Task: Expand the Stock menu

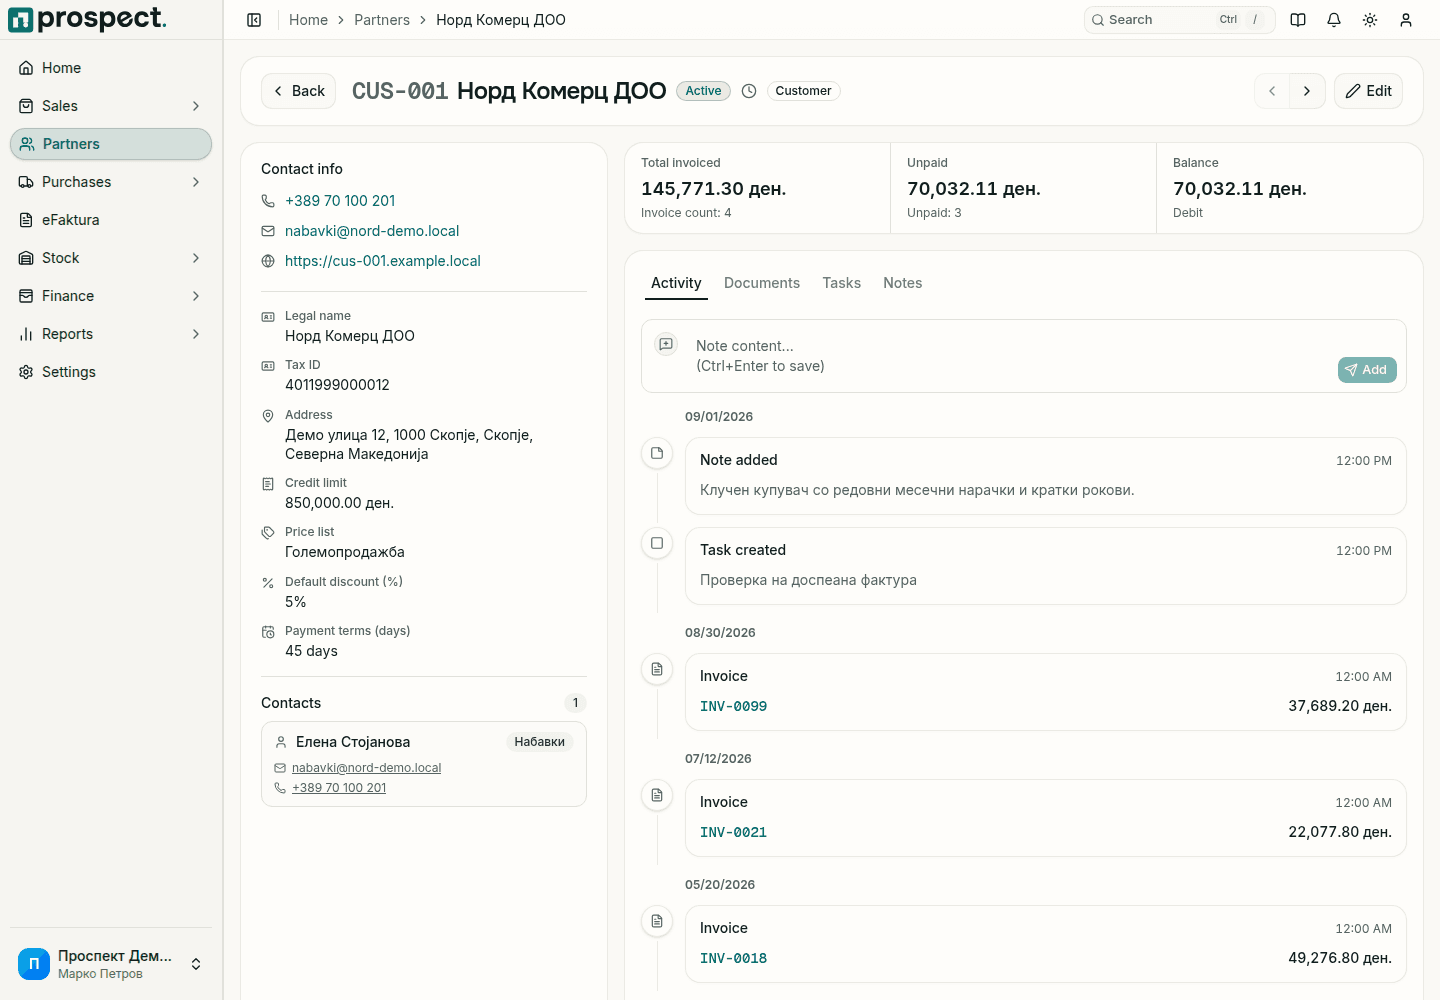Action: pos(111,258)
